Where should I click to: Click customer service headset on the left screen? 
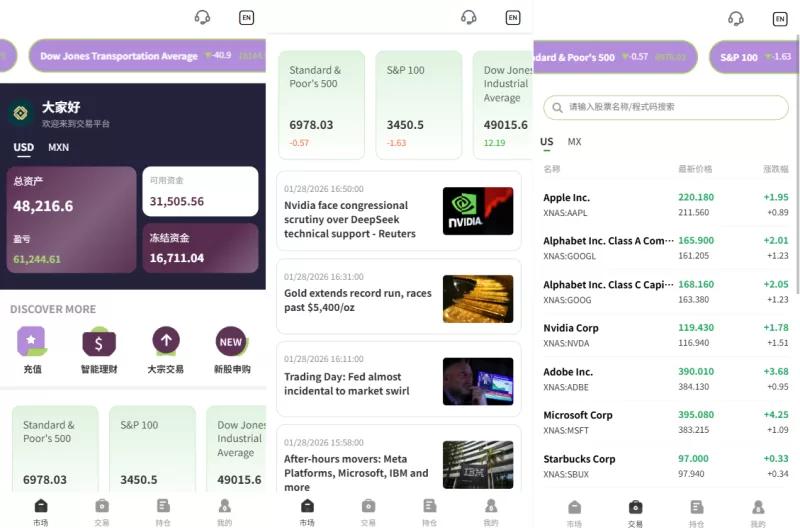pos(202,17)
